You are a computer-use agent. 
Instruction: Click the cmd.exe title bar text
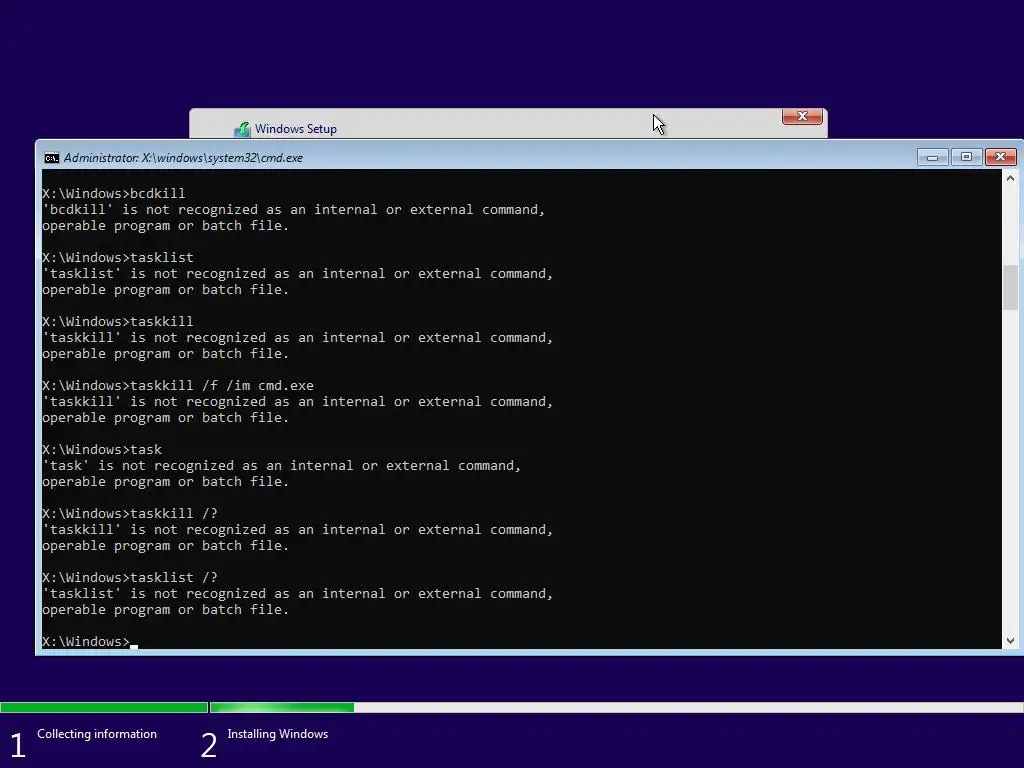coord(183,158)
